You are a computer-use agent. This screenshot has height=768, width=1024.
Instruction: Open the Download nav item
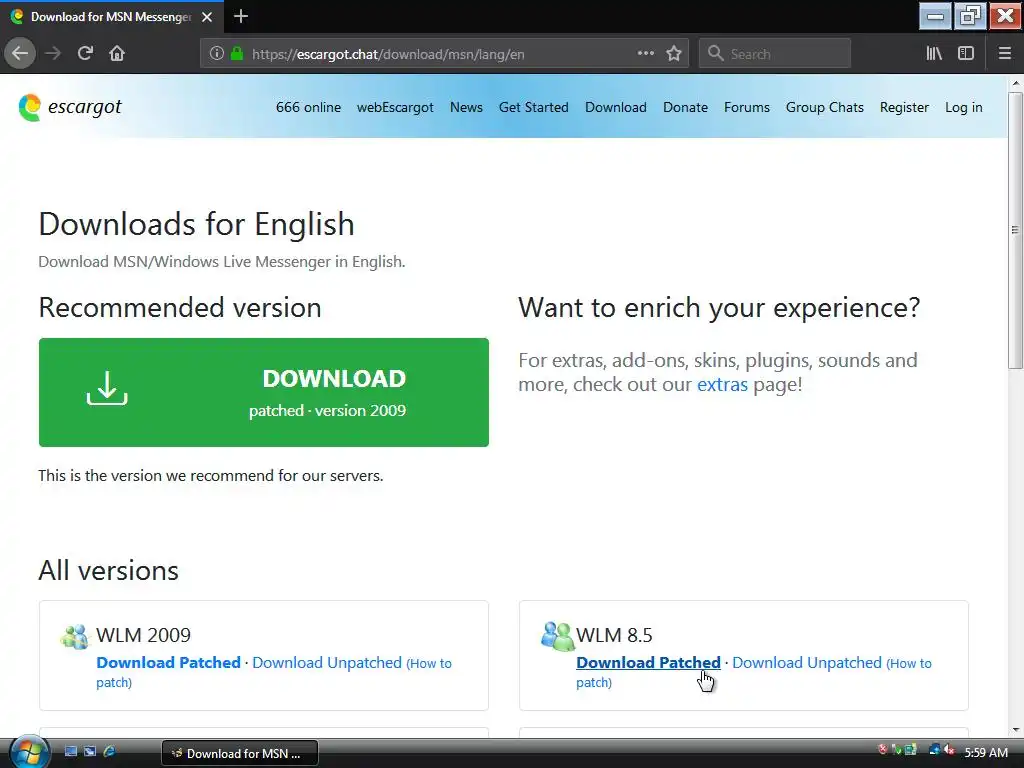click(616, 107)
